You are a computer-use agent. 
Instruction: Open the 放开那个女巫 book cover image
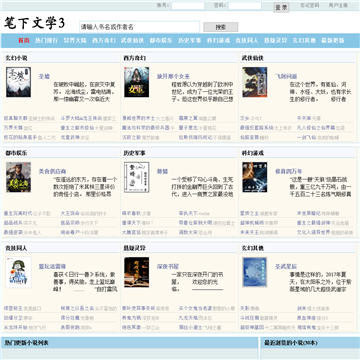coord(137,82)
